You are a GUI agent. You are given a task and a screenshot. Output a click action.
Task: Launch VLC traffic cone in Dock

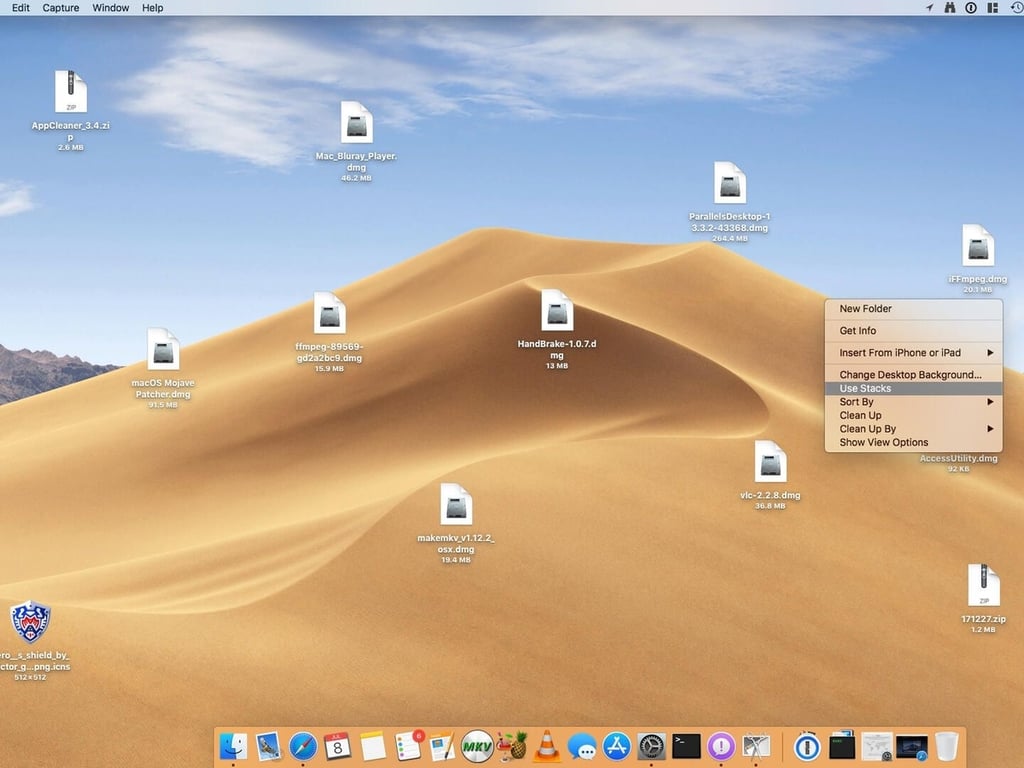(547, 746)
